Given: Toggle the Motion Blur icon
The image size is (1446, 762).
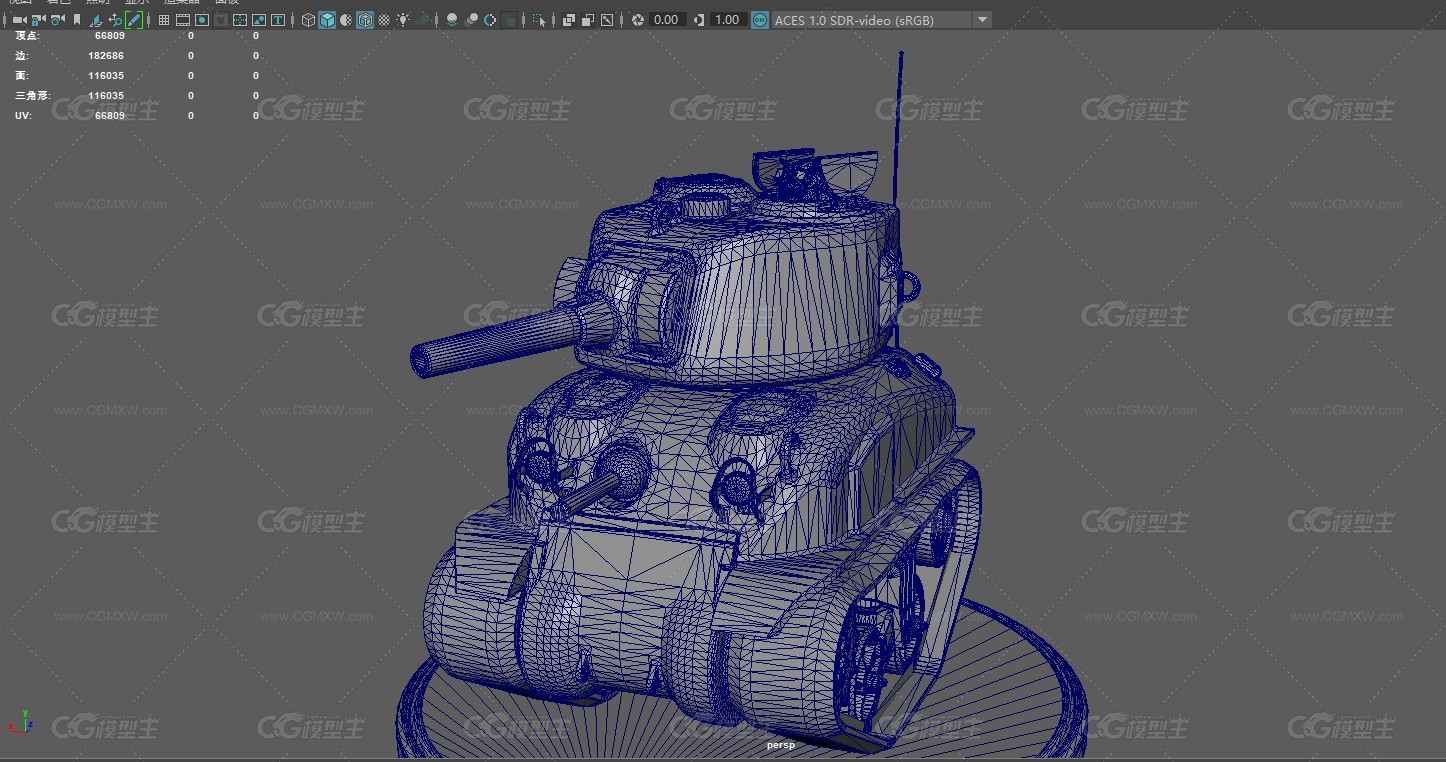Looking at the screenshot, I should [x=471, y=20].
